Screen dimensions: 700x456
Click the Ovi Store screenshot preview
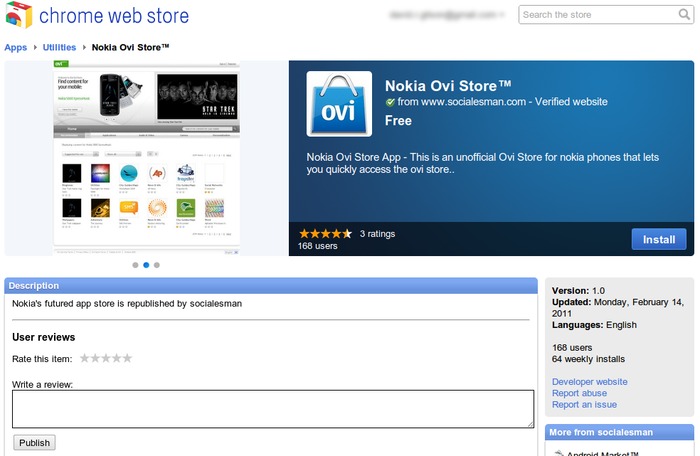tap(146, 156)
